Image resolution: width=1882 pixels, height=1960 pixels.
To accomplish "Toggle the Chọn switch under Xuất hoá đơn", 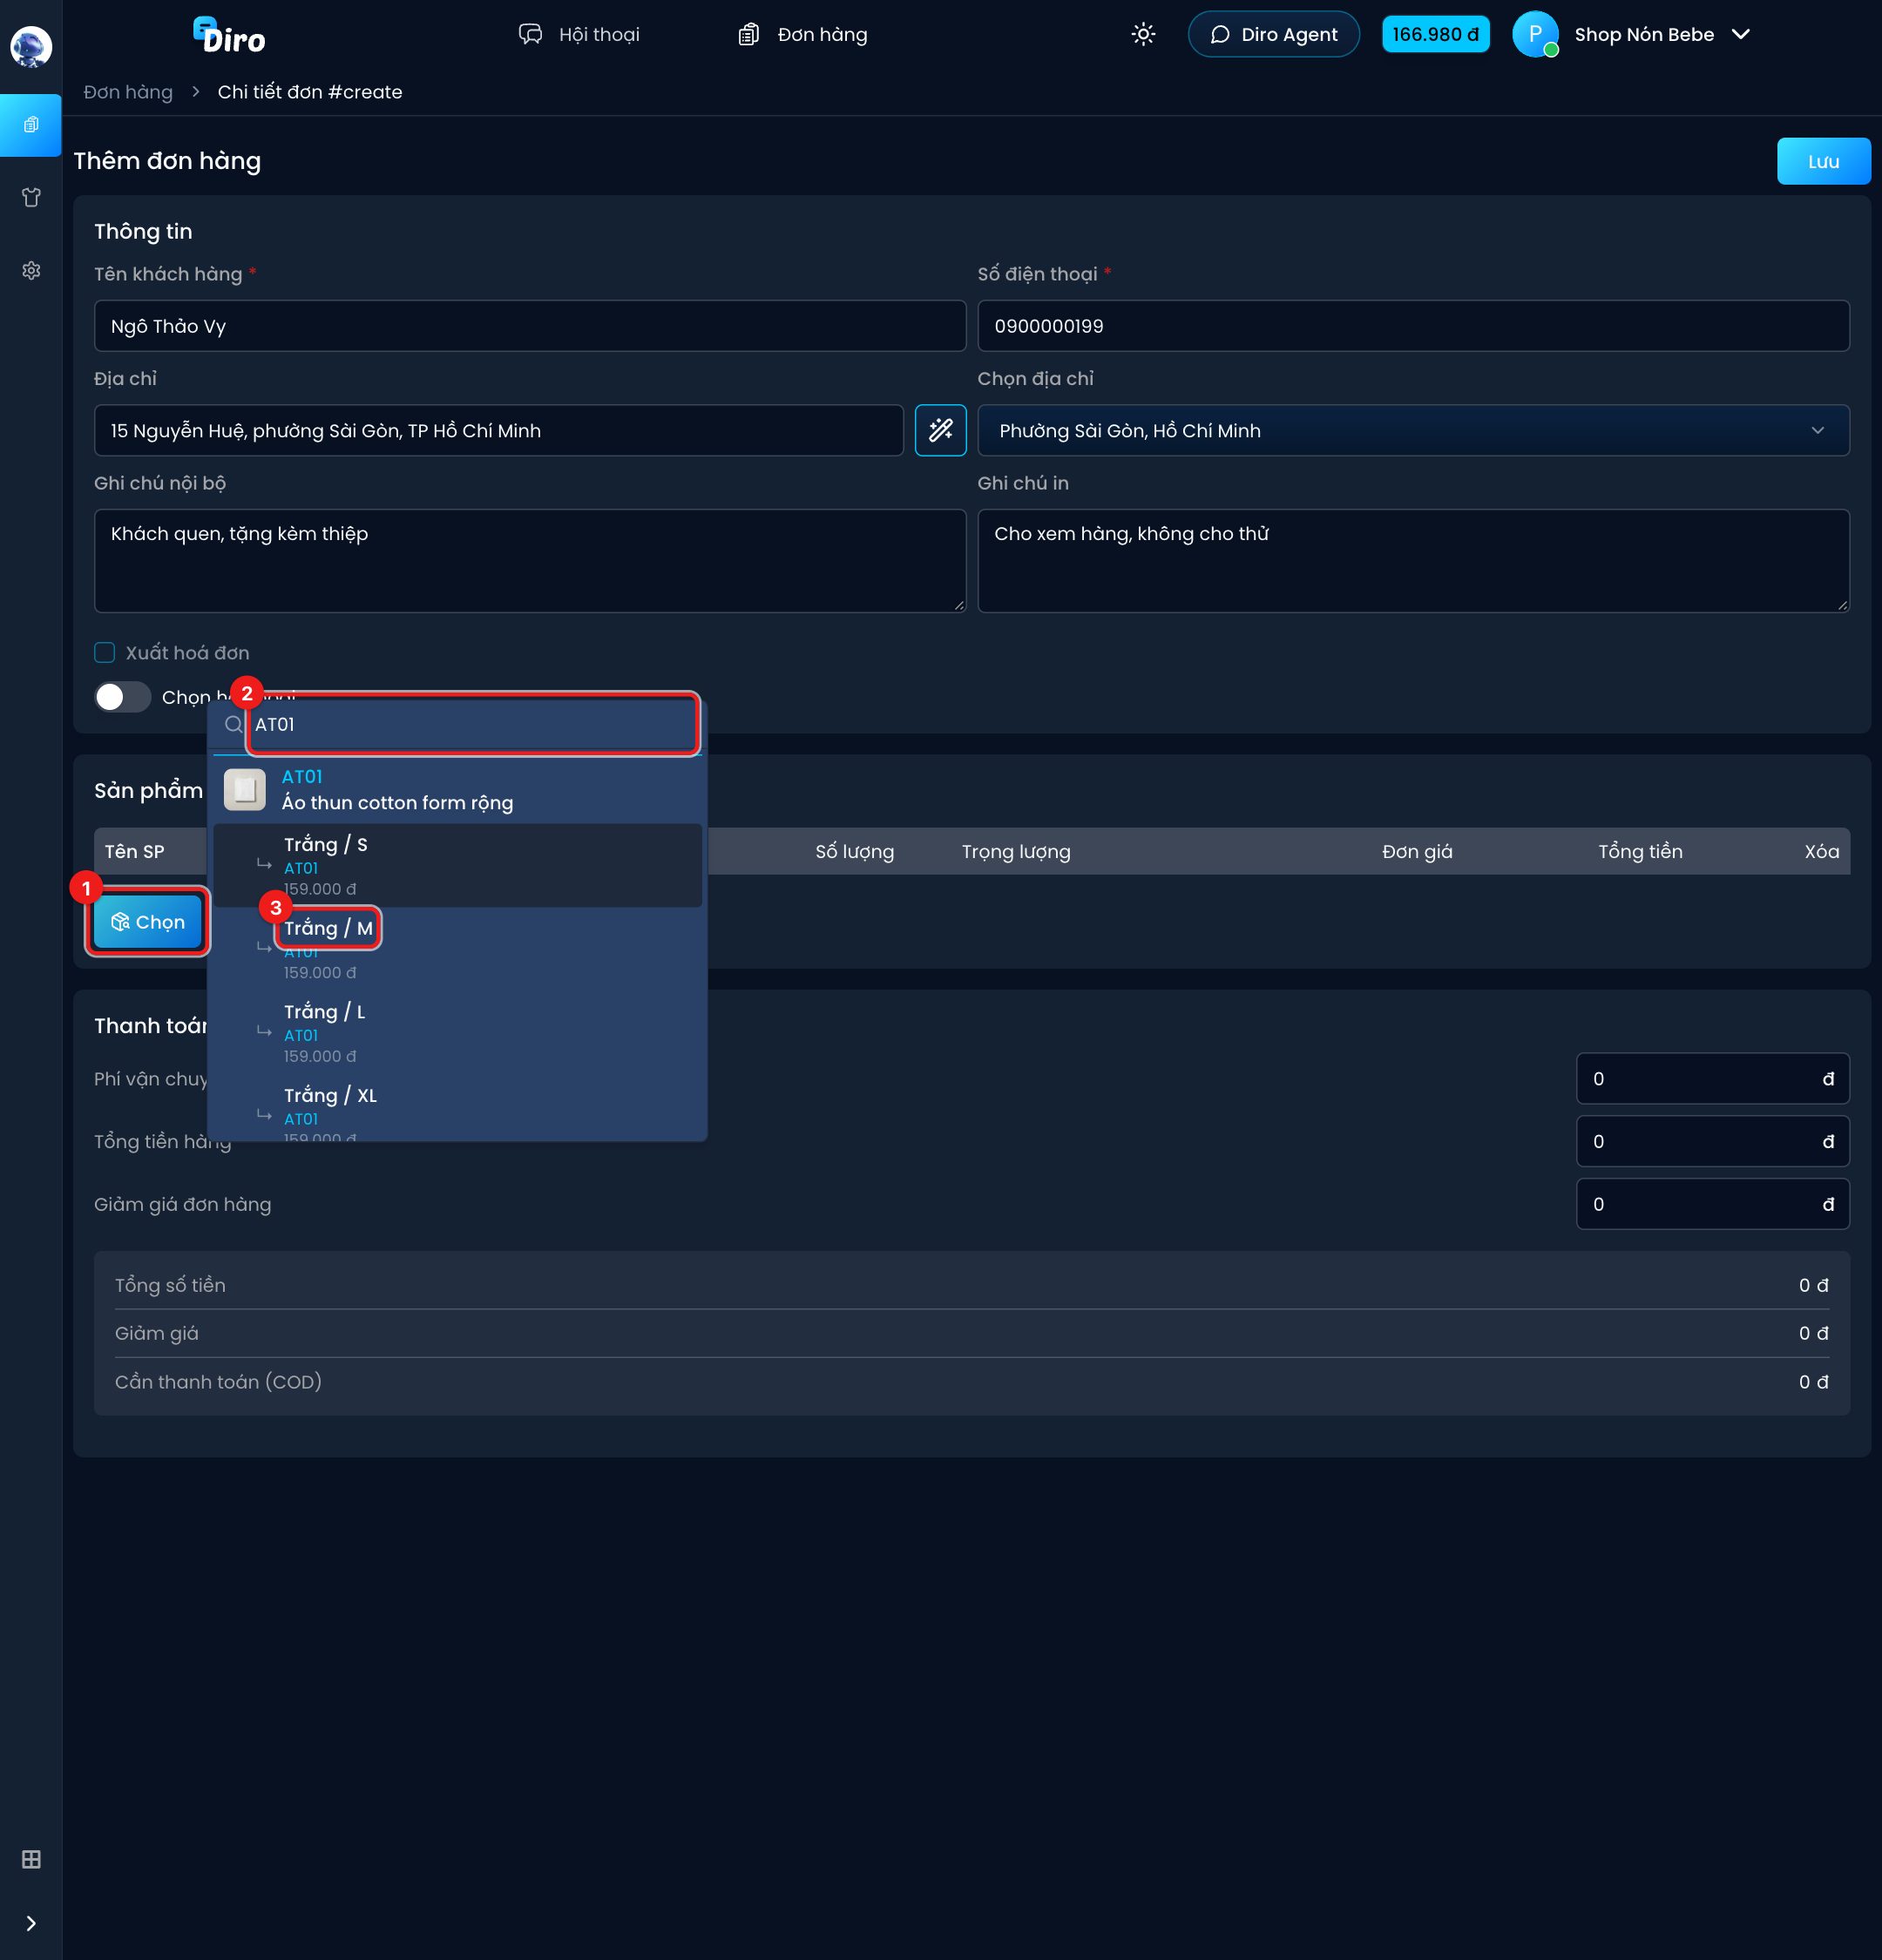I will point(122,697).
